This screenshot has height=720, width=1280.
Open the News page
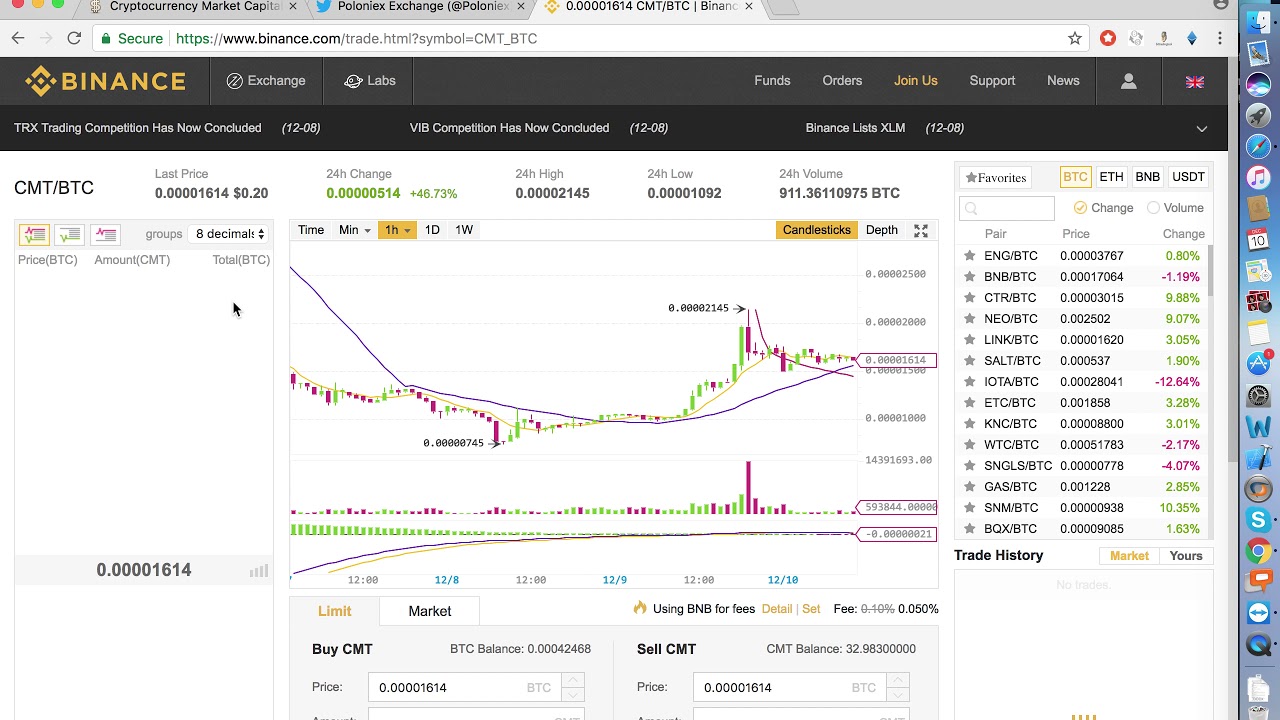[x=1063, y=81]
